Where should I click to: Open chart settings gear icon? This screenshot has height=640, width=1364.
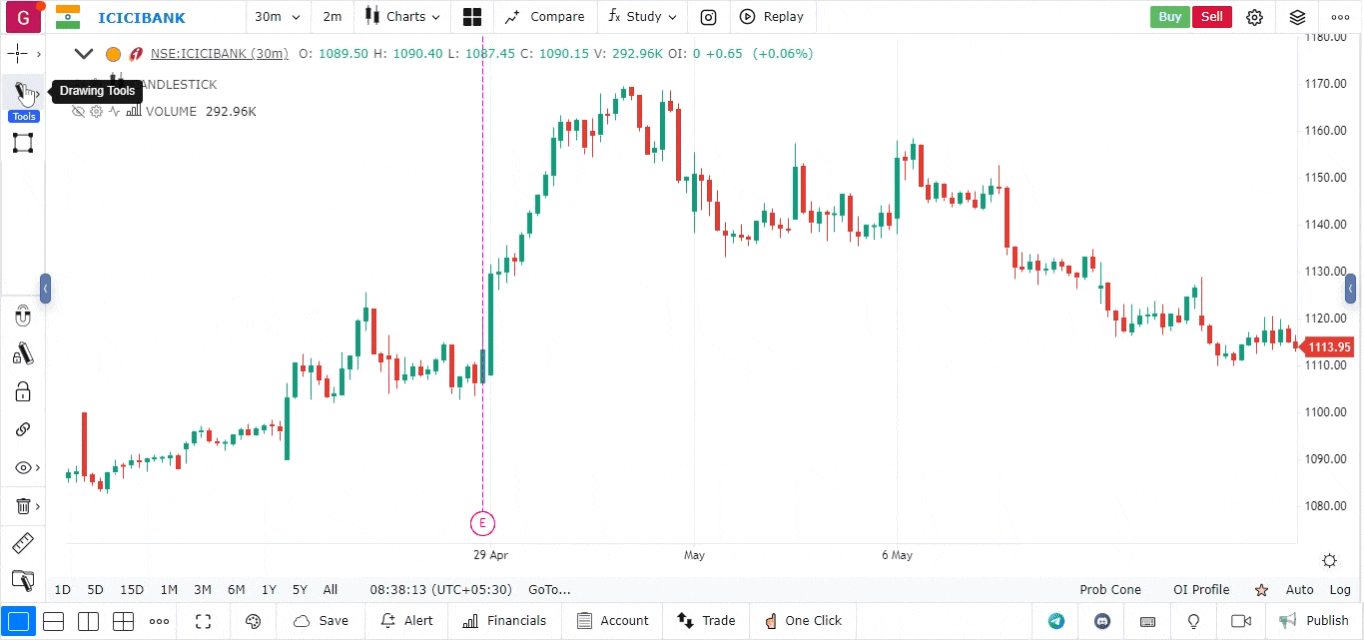click(x=1254, y=17)
